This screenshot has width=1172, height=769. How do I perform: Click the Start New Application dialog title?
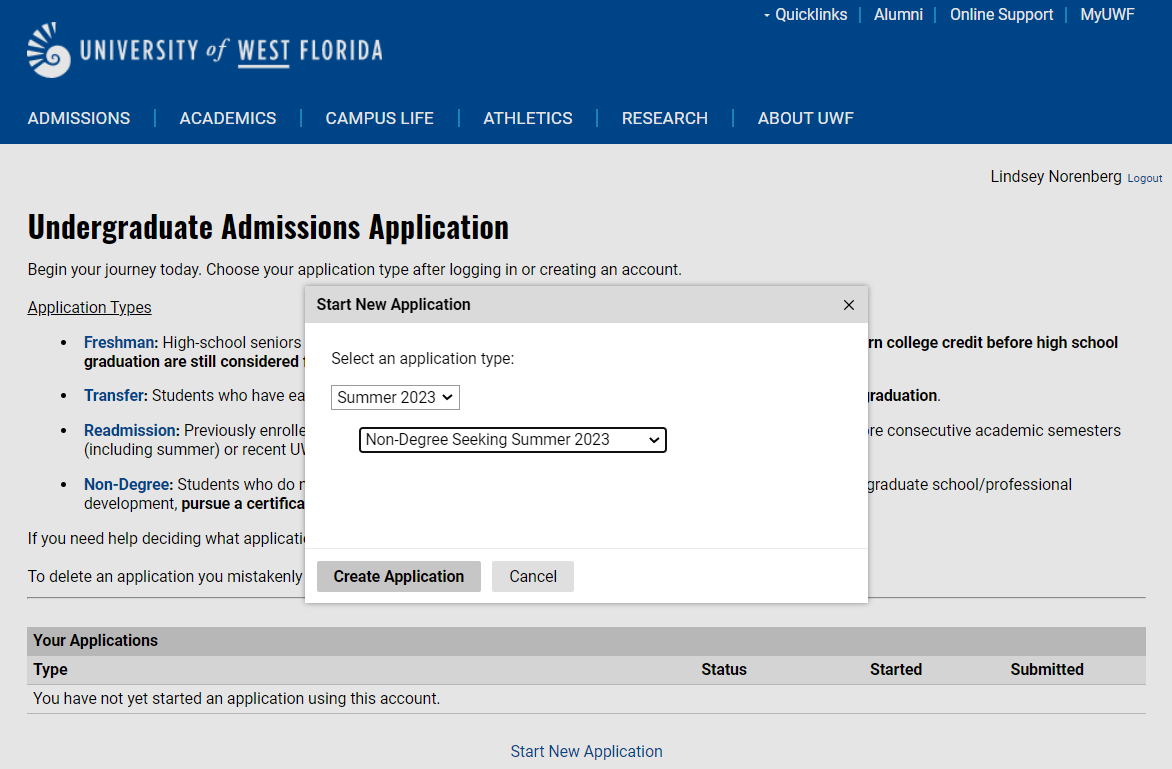coord(393,304)
